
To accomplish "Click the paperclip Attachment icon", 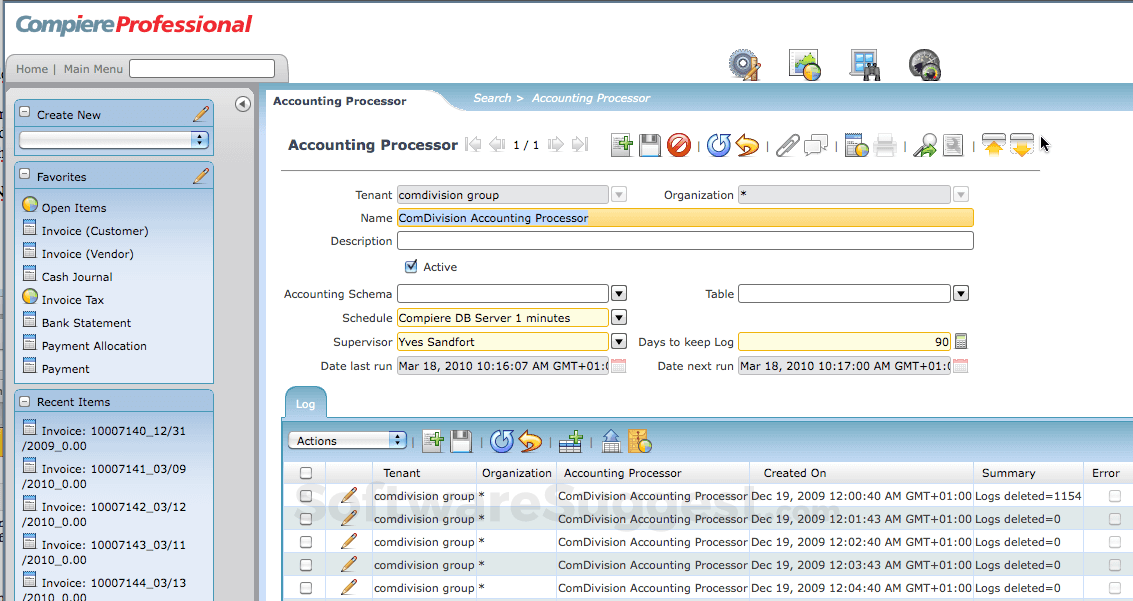I will pos(788,146).
